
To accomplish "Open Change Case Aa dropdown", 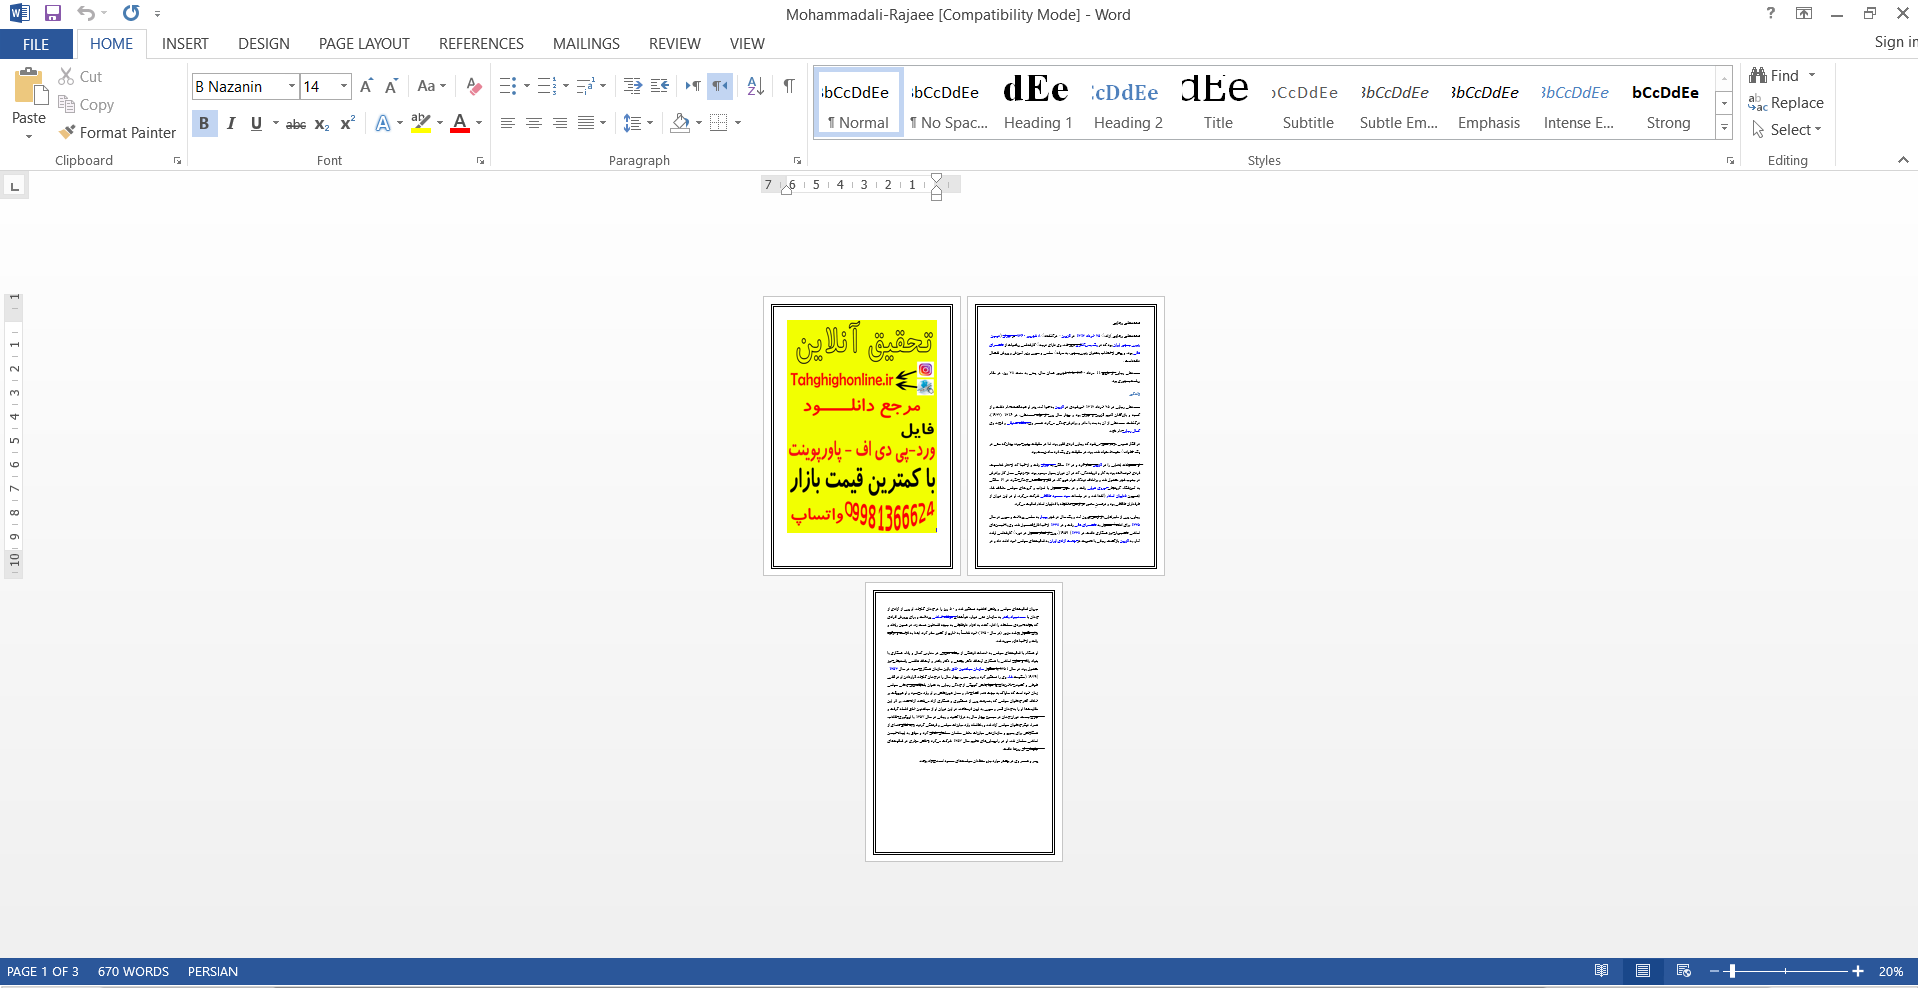I will (432, 86).
